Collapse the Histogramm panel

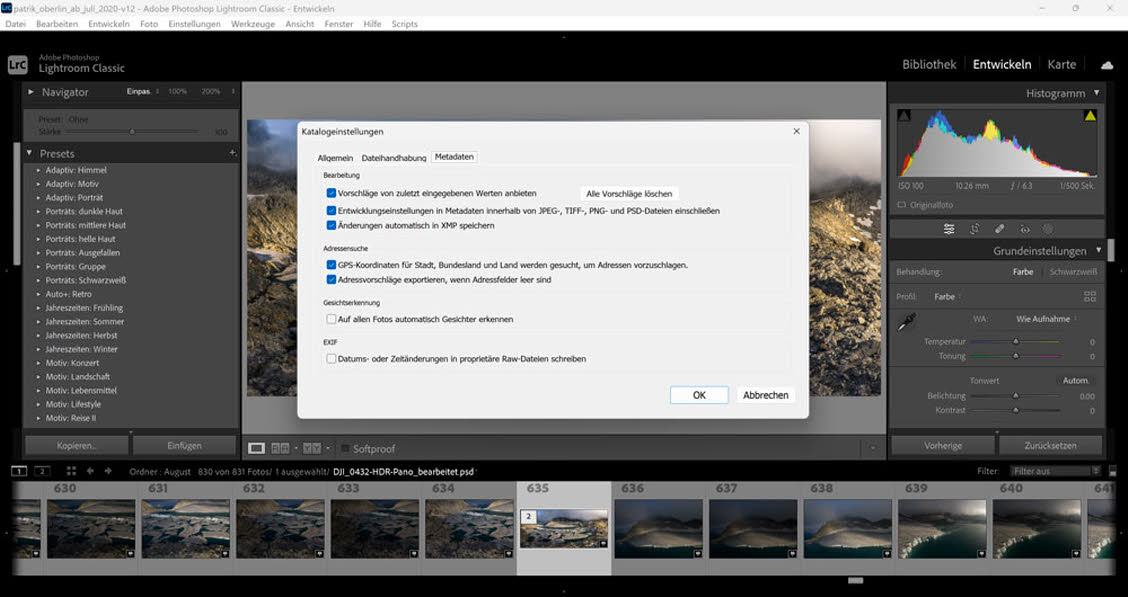1097,93
